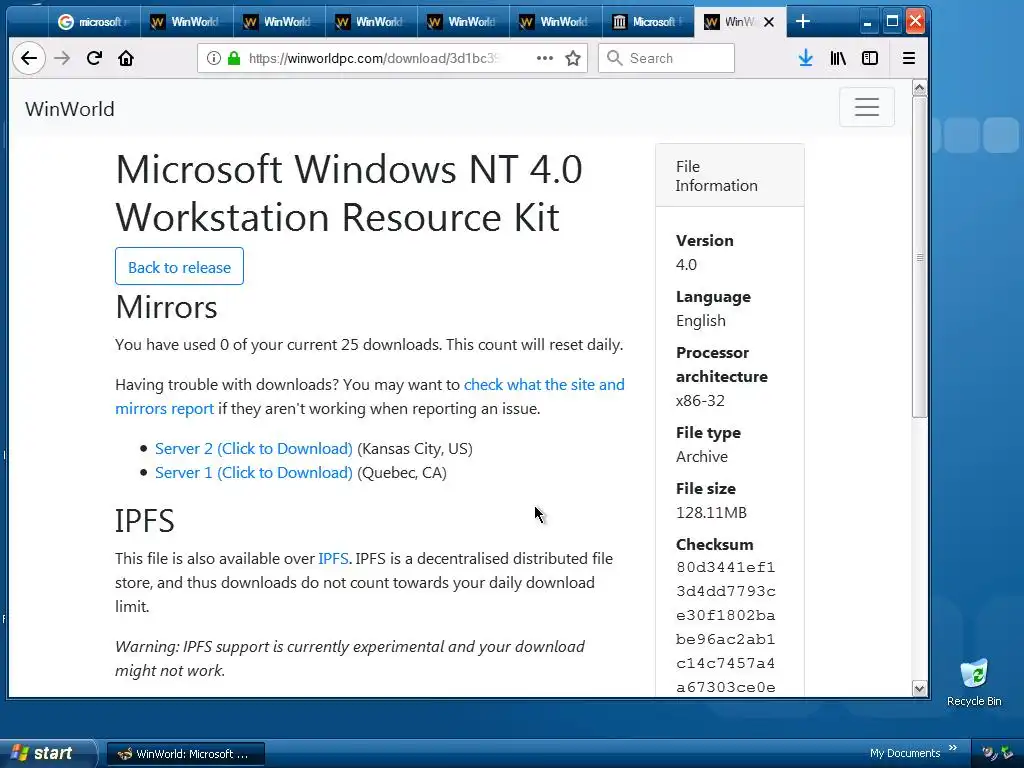Click the browser Search field
Screen dimensions: 1024x768
pyautogui.click(x=666, y=58)
